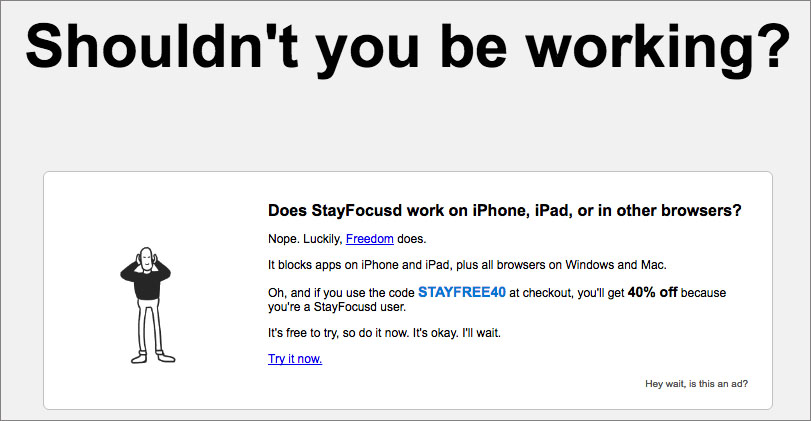This screenshot has height=421, width=811.
Task: Click the man covering his ears illustration
Action: [147, 305]
